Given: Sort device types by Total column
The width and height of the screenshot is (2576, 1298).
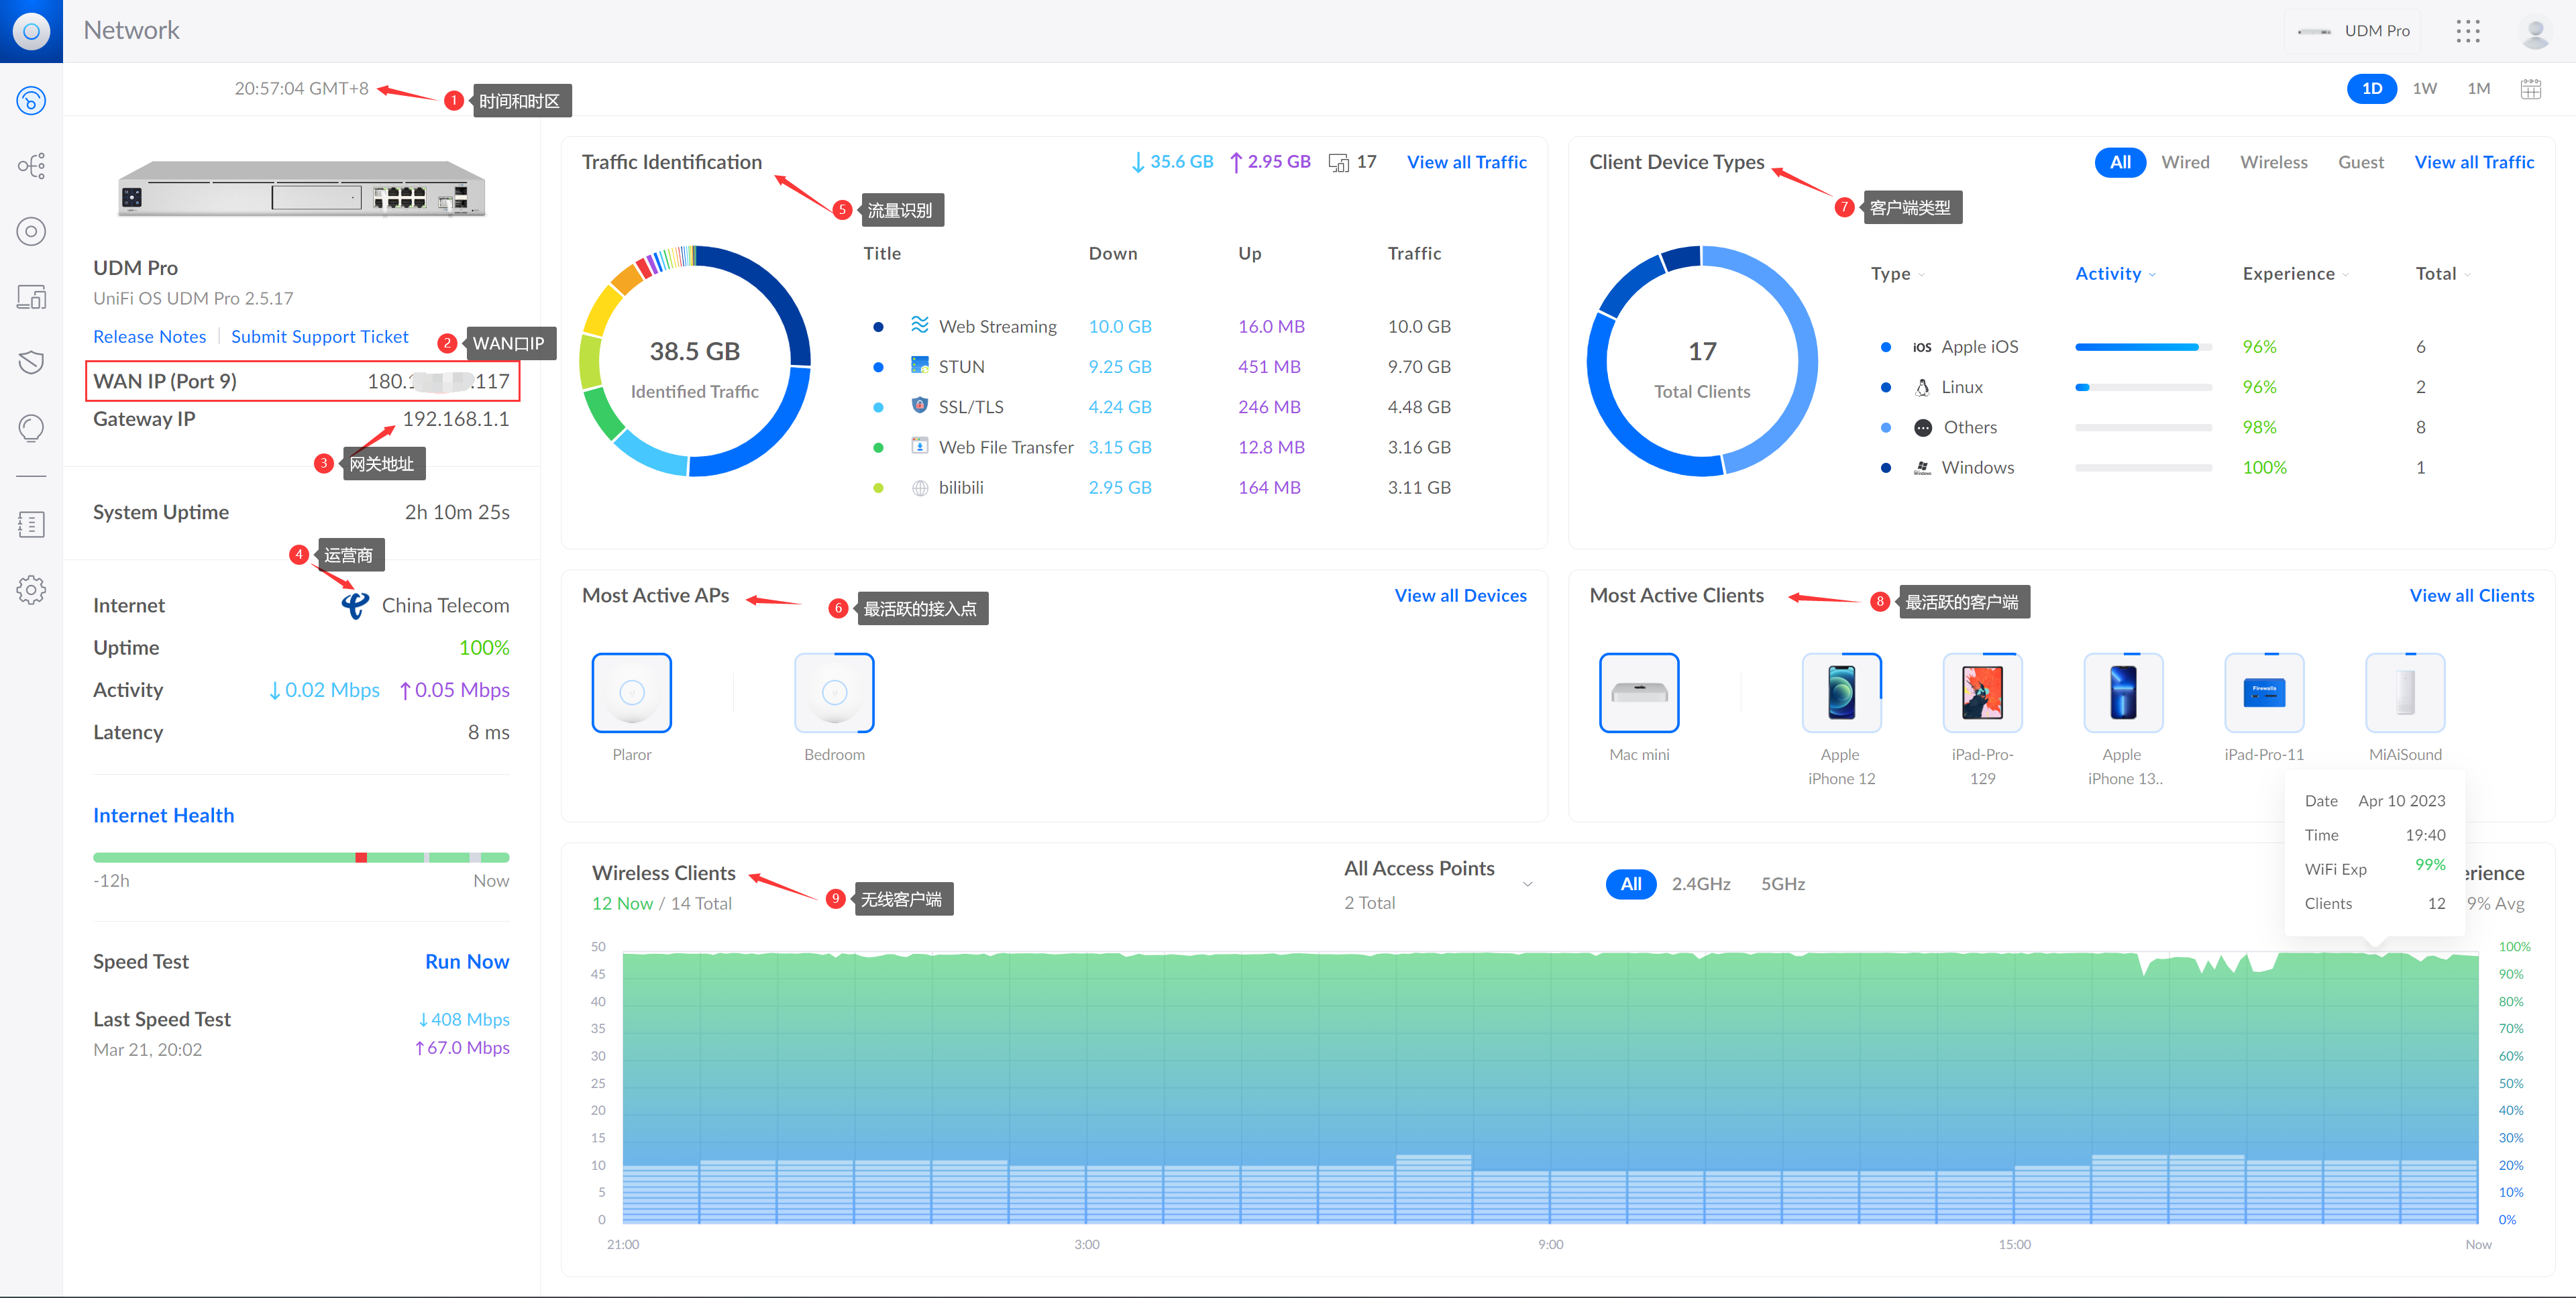Looking at the screenshot, I should (2442, 274).
